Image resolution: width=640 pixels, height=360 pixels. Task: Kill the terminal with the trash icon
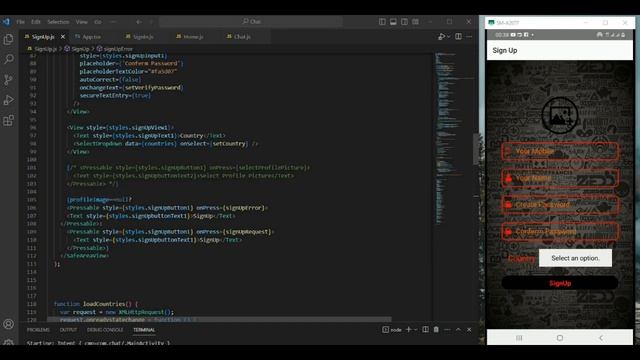pos(436,330)
